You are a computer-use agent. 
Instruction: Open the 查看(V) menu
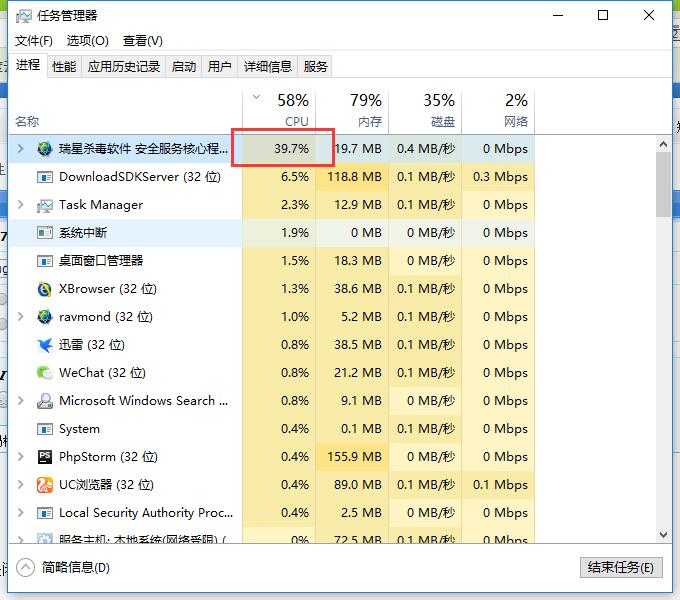coord(143,41)
